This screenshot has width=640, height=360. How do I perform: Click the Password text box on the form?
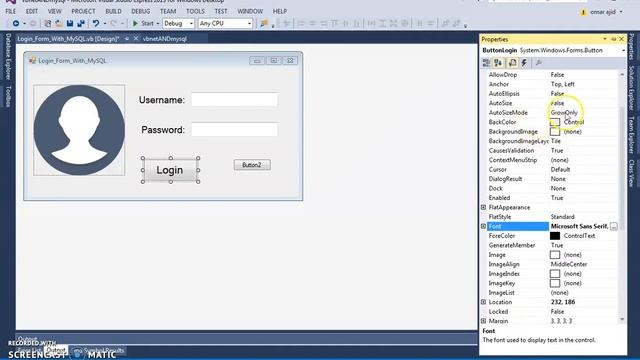point(235,129)
